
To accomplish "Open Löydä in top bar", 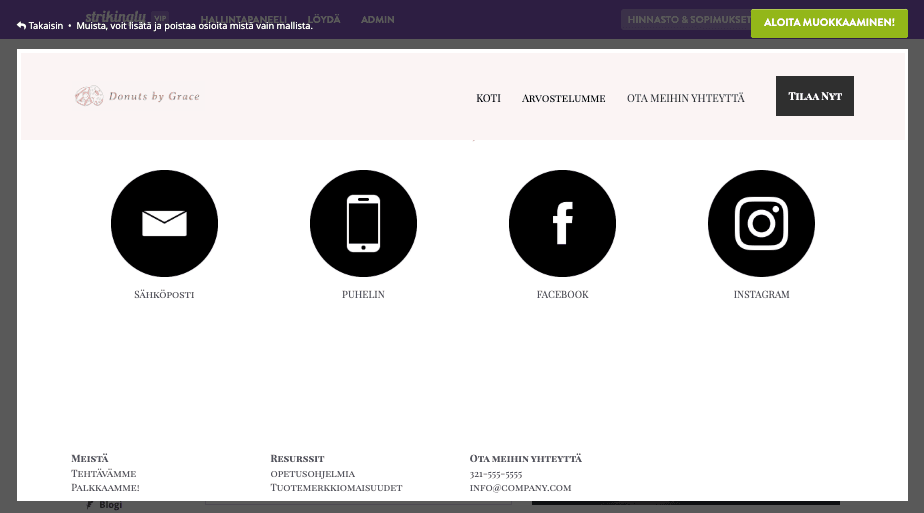I will (324, 19).
